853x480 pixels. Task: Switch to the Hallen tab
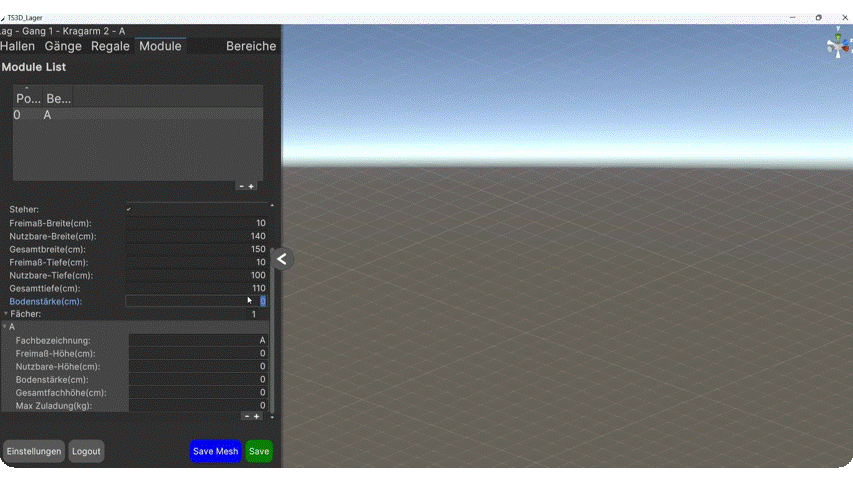18,46
